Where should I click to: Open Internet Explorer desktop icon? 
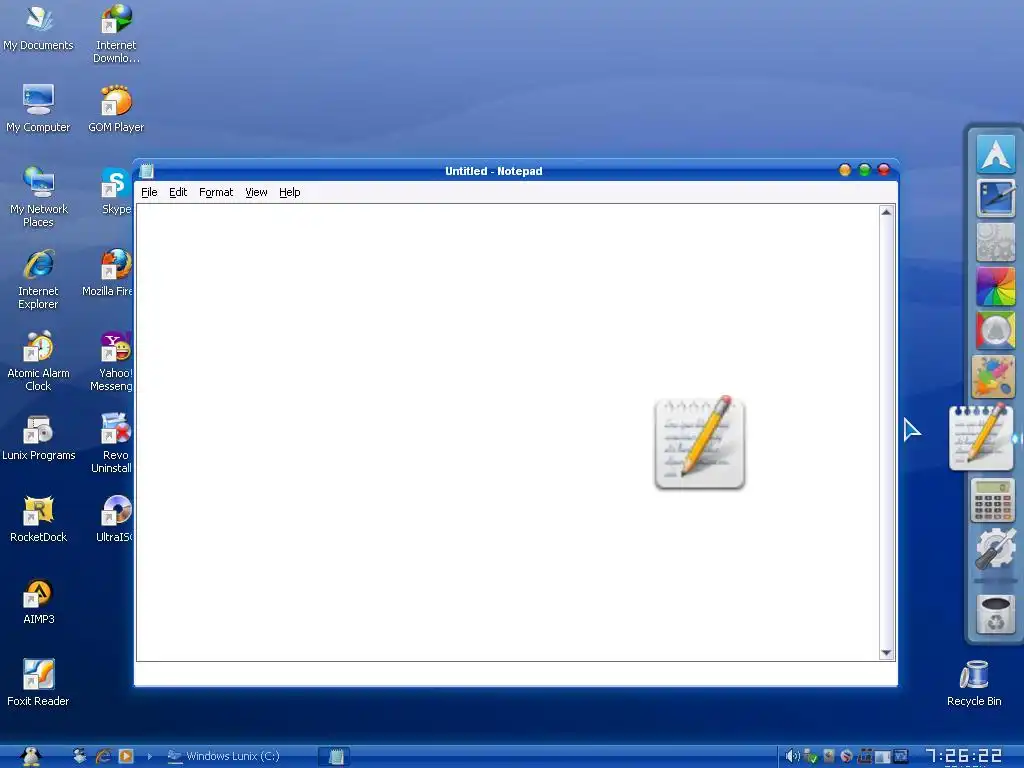tap(38, 279)
